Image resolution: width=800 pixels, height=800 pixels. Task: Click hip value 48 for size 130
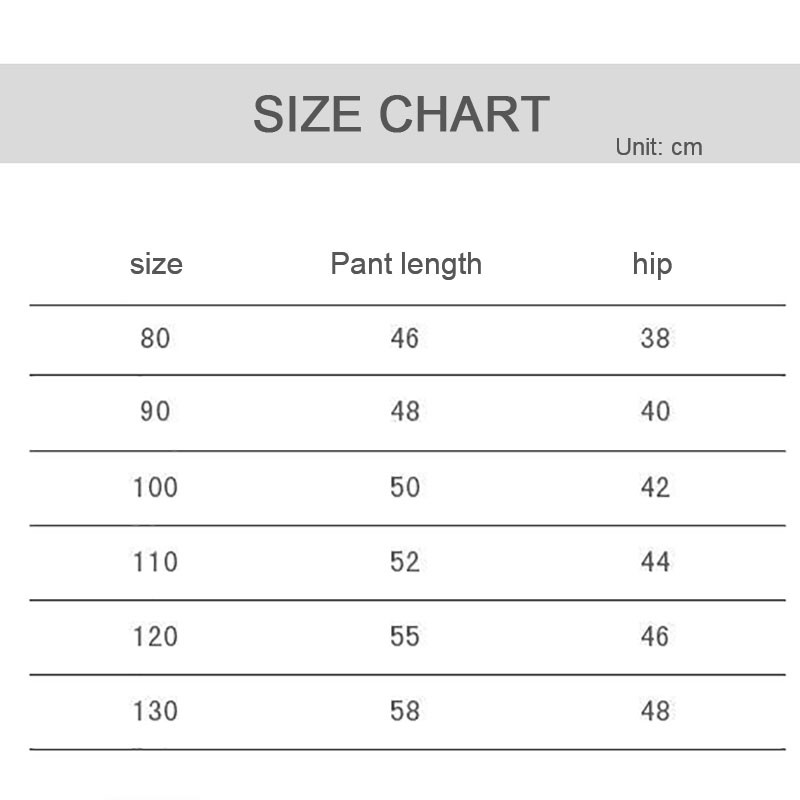(655, 711)
